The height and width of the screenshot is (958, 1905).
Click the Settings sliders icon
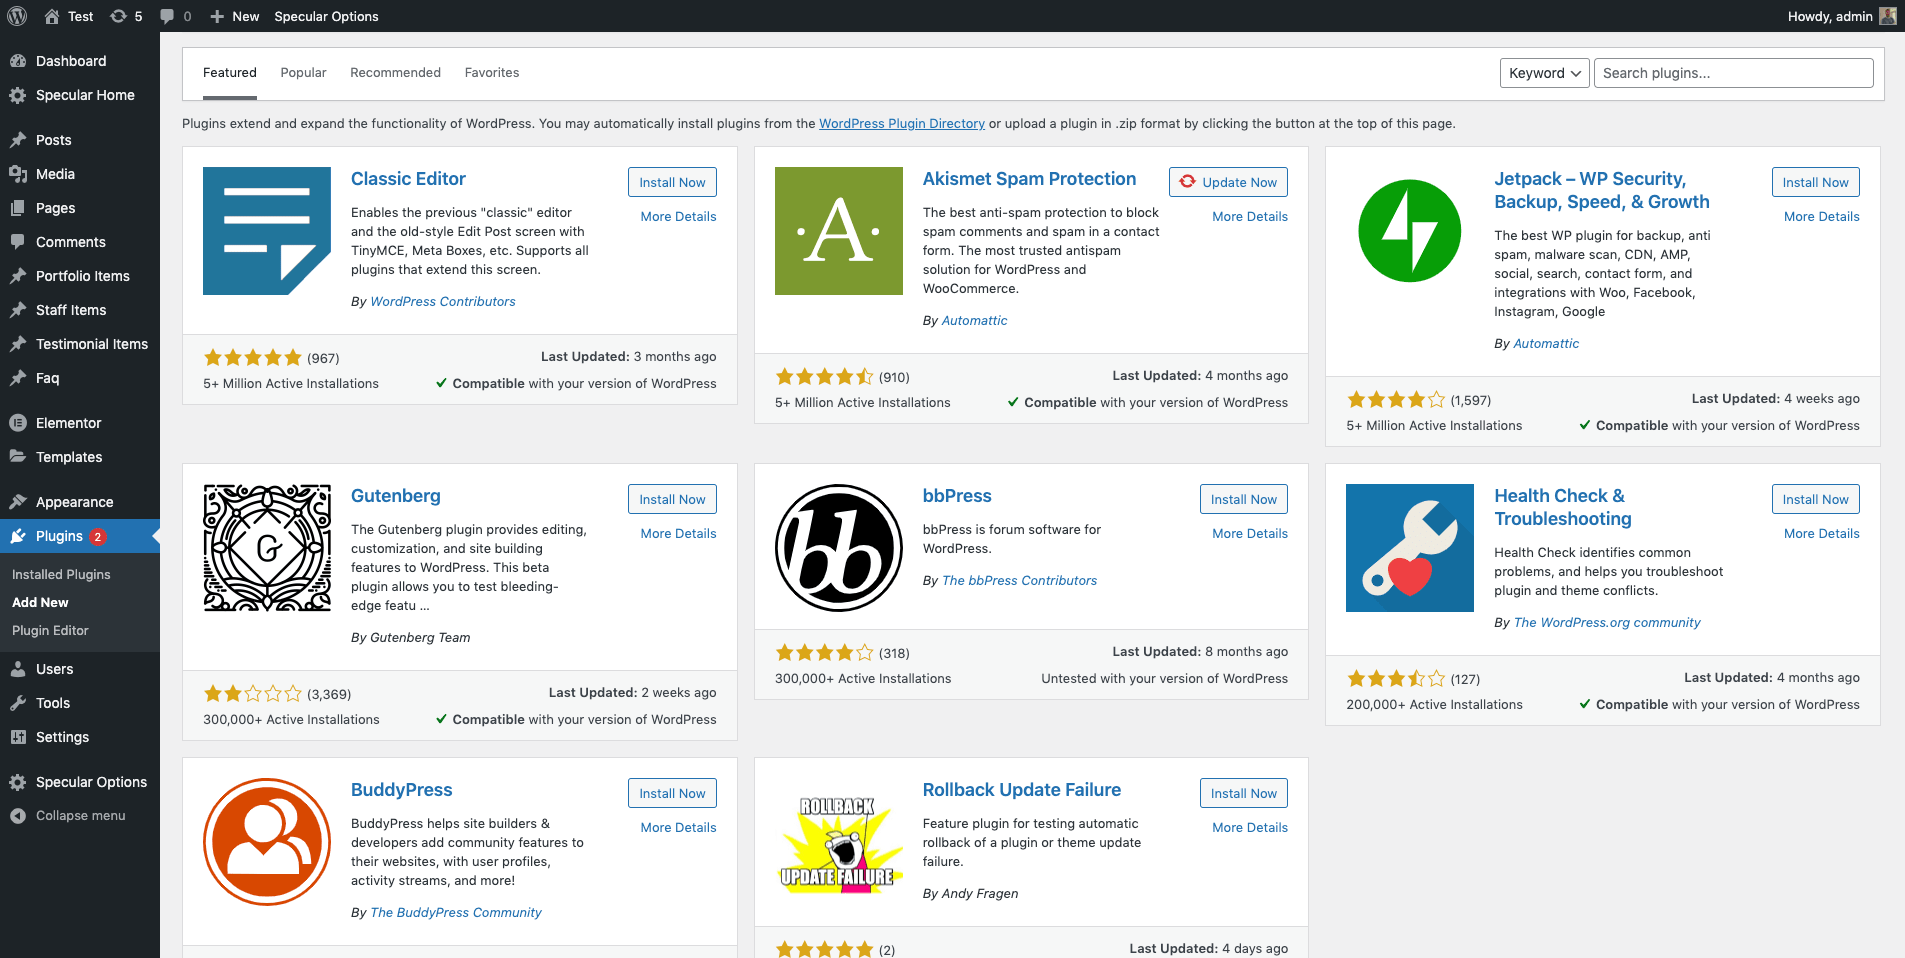(18, 737)
